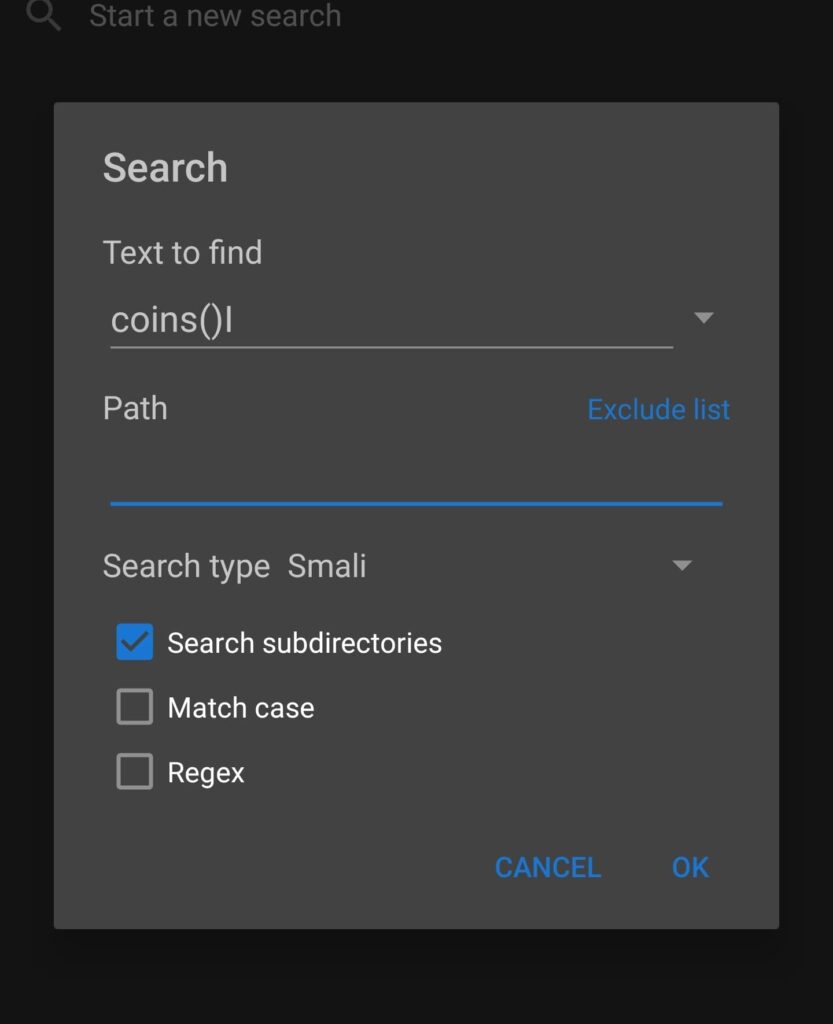
Task: Uncheck the Search subdirectories checkbox
Action: tap(135, 642)
